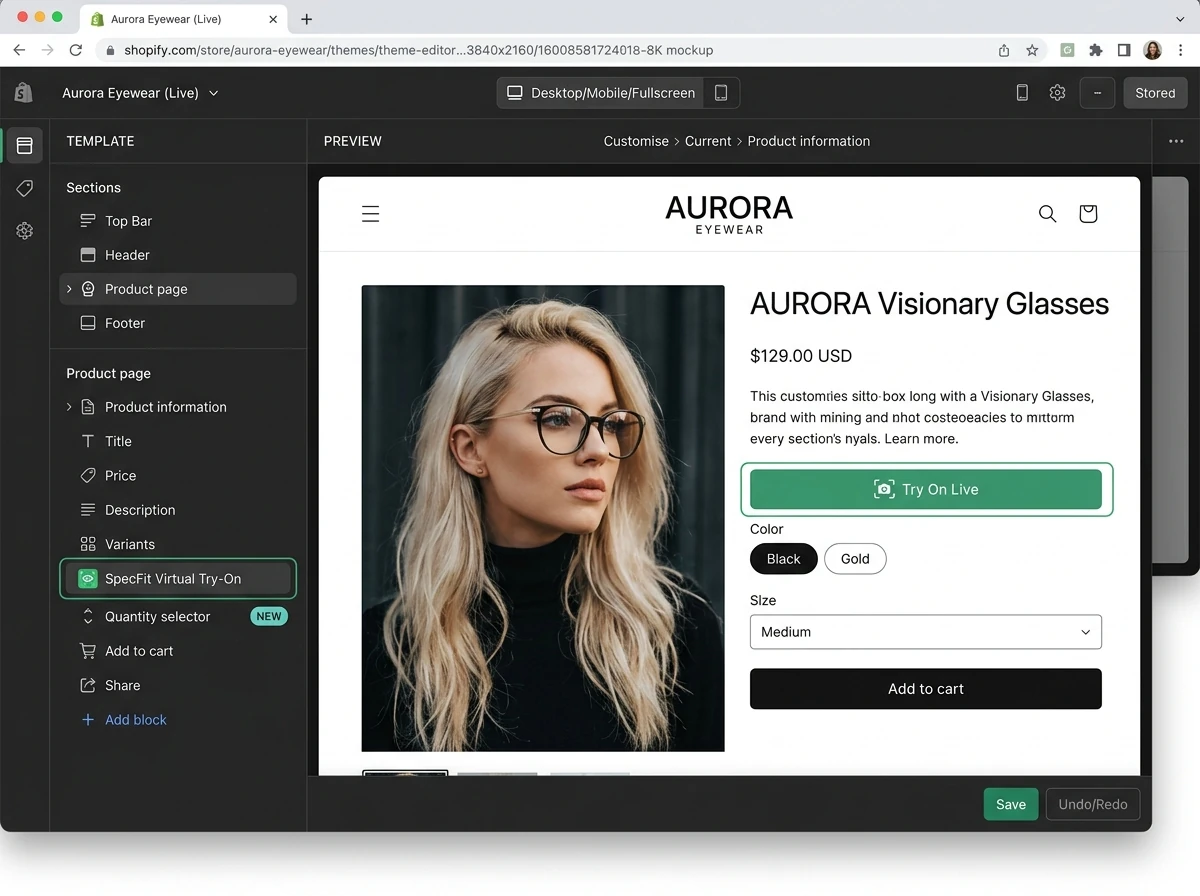1200x896 pixels.
Task: Choose the Gold color option
Action: pyautogui.click(x=855, y=559)
